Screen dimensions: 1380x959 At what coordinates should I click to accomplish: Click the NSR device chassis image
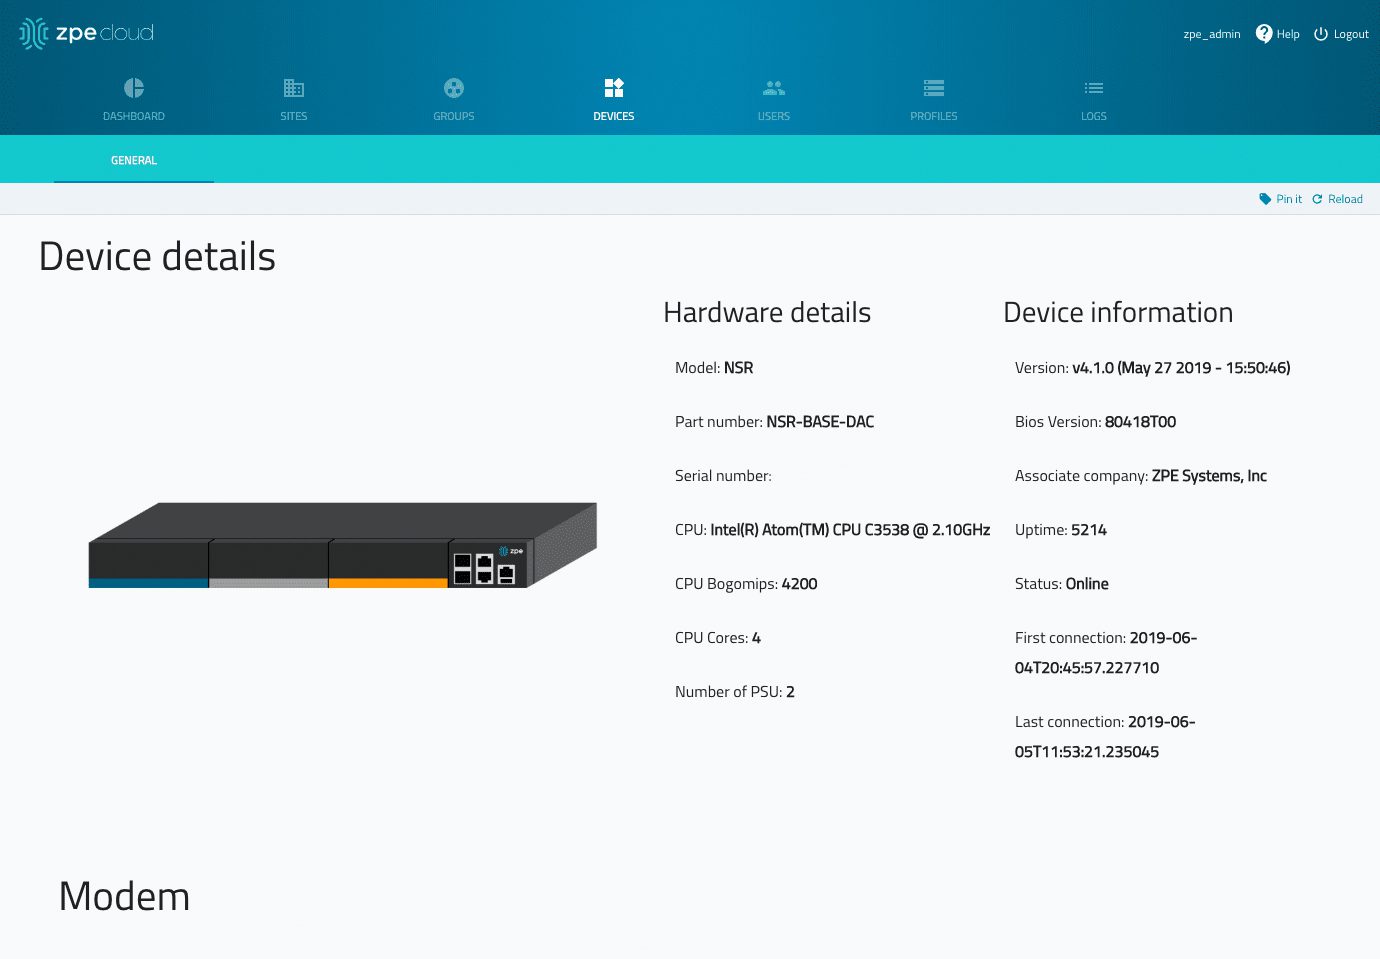click(342, 545)
